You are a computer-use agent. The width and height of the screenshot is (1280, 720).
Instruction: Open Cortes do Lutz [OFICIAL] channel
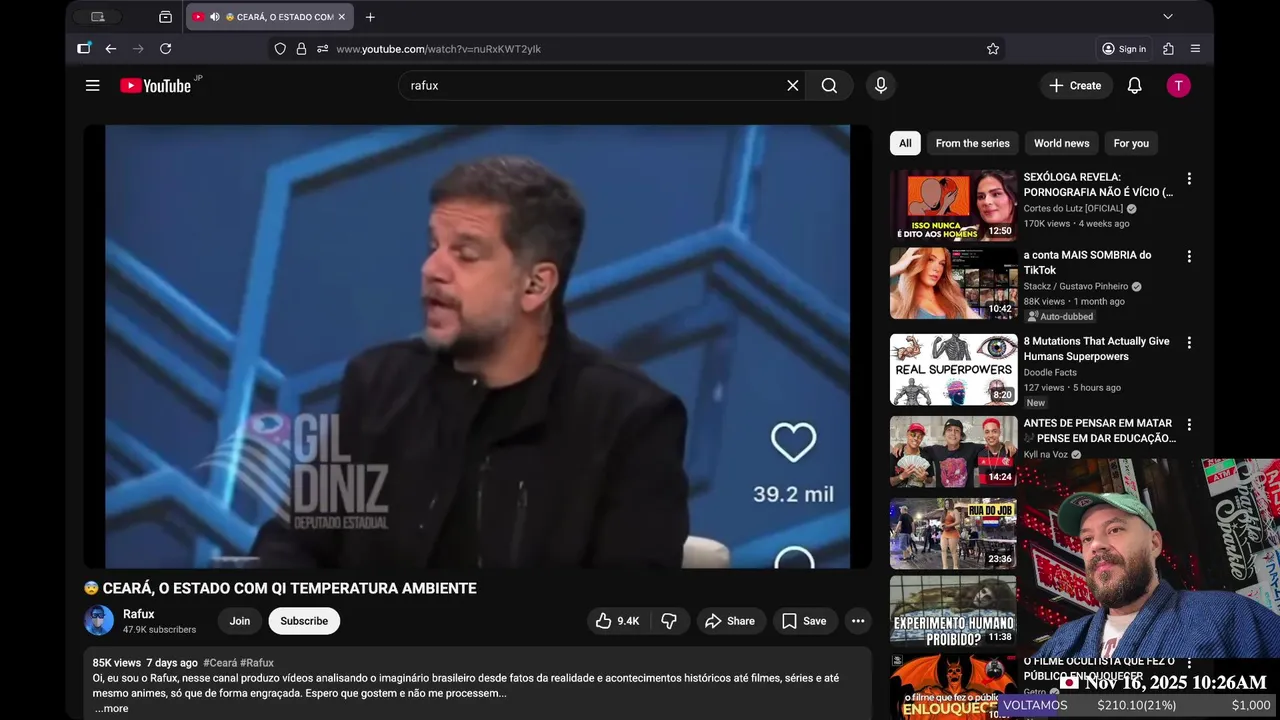[1073, 209]
